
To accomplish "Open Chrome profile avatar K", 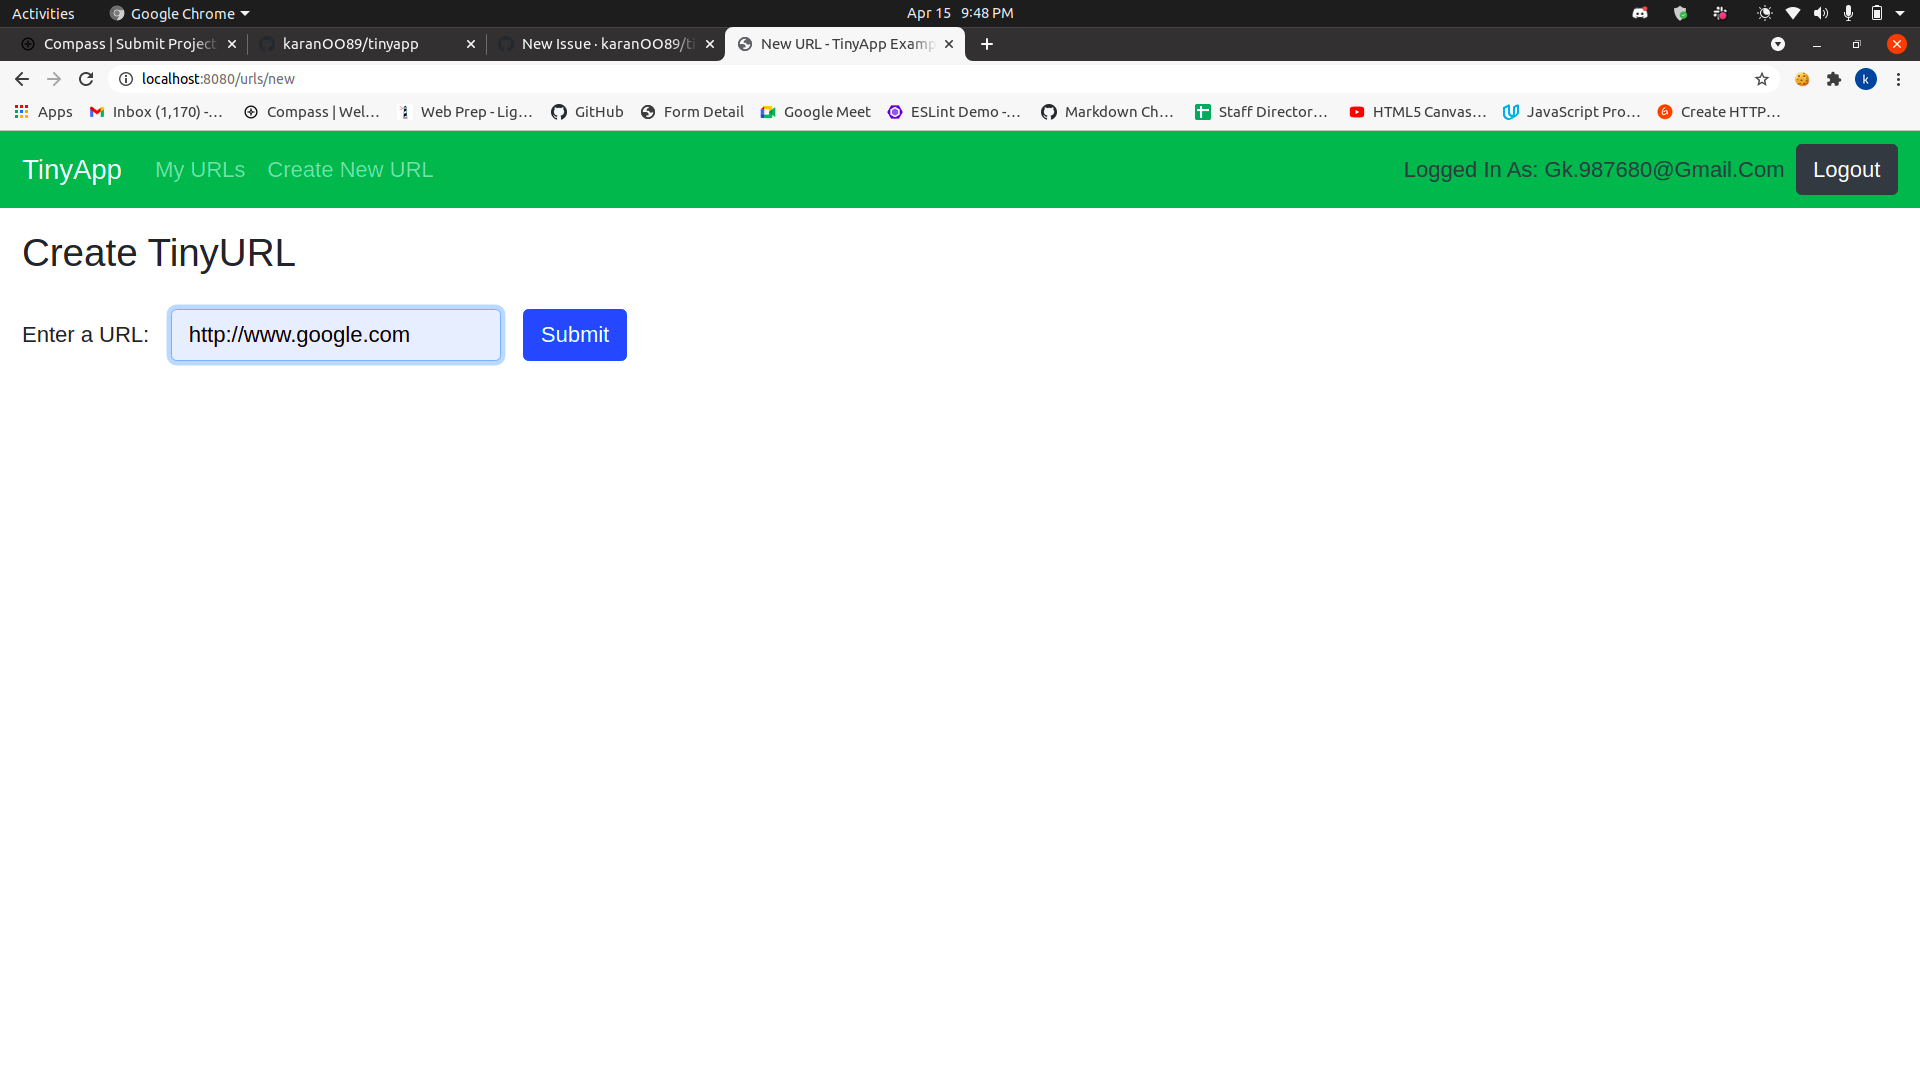I will [x=1866, y=79].
